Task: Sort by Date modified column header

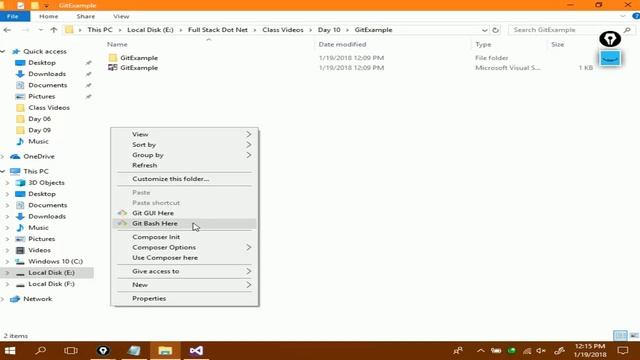Action: tap(342, 44)
